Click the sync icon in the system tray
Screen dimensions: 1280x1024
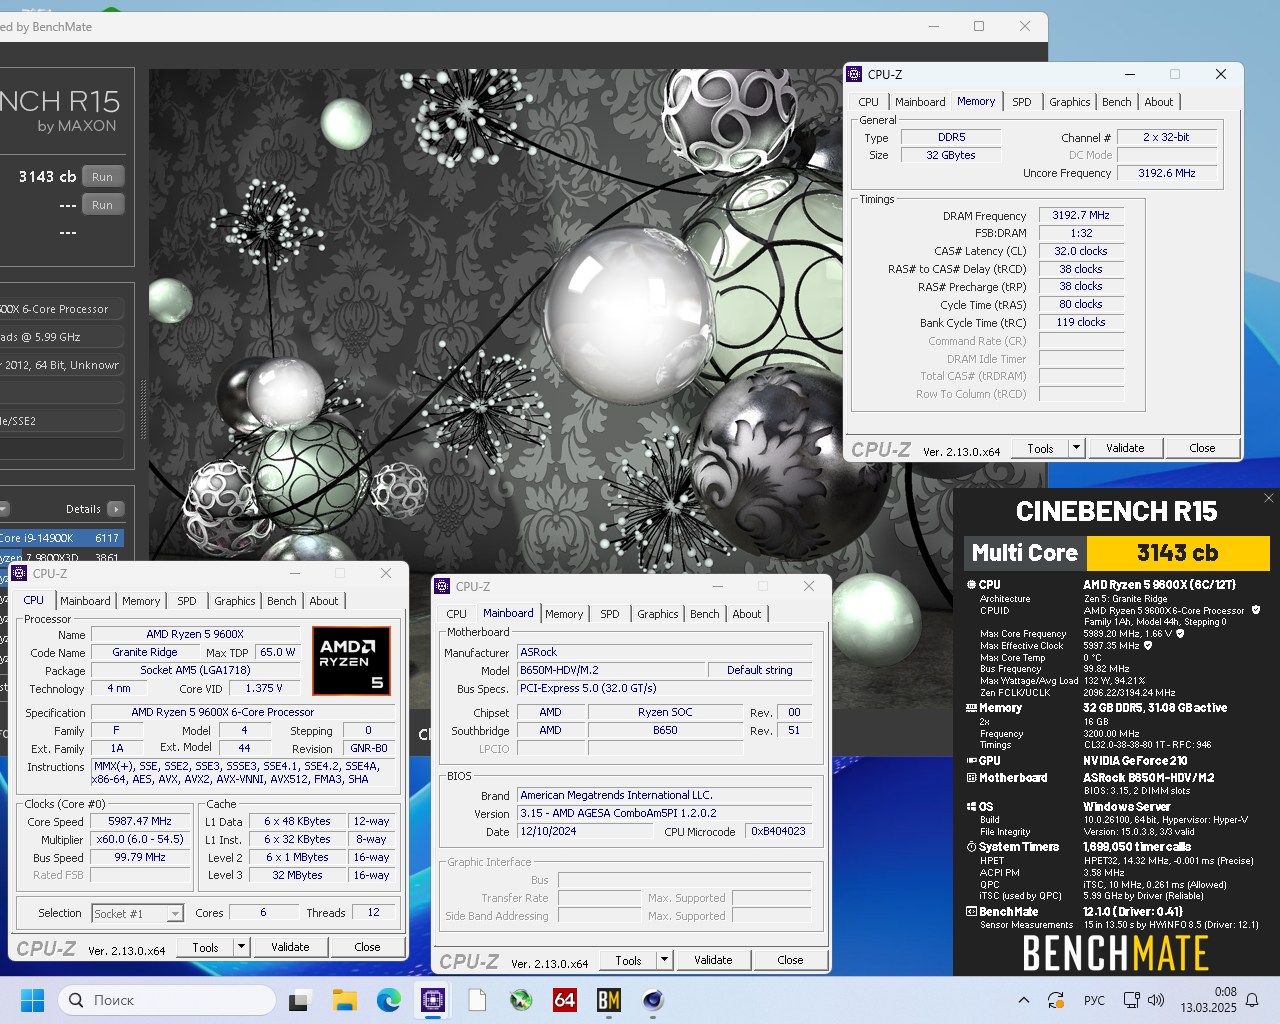(x=1055, y=1000)
